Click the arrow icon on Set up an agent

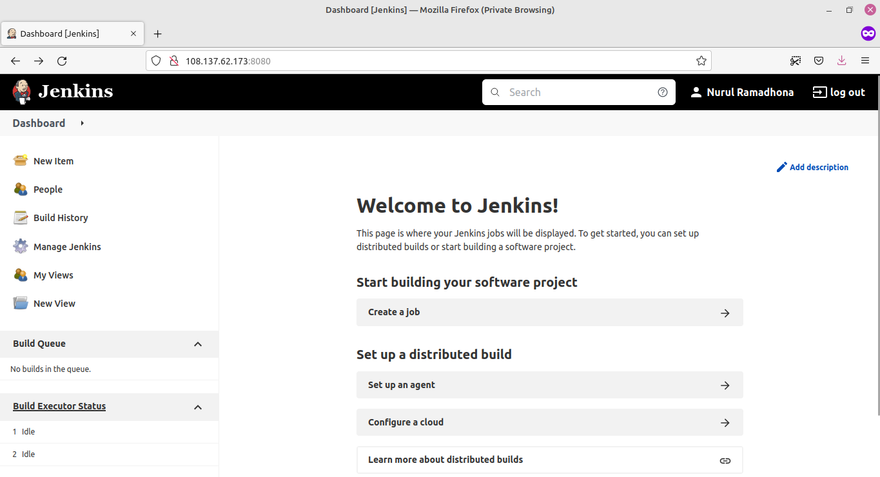(x=725, y=386)
